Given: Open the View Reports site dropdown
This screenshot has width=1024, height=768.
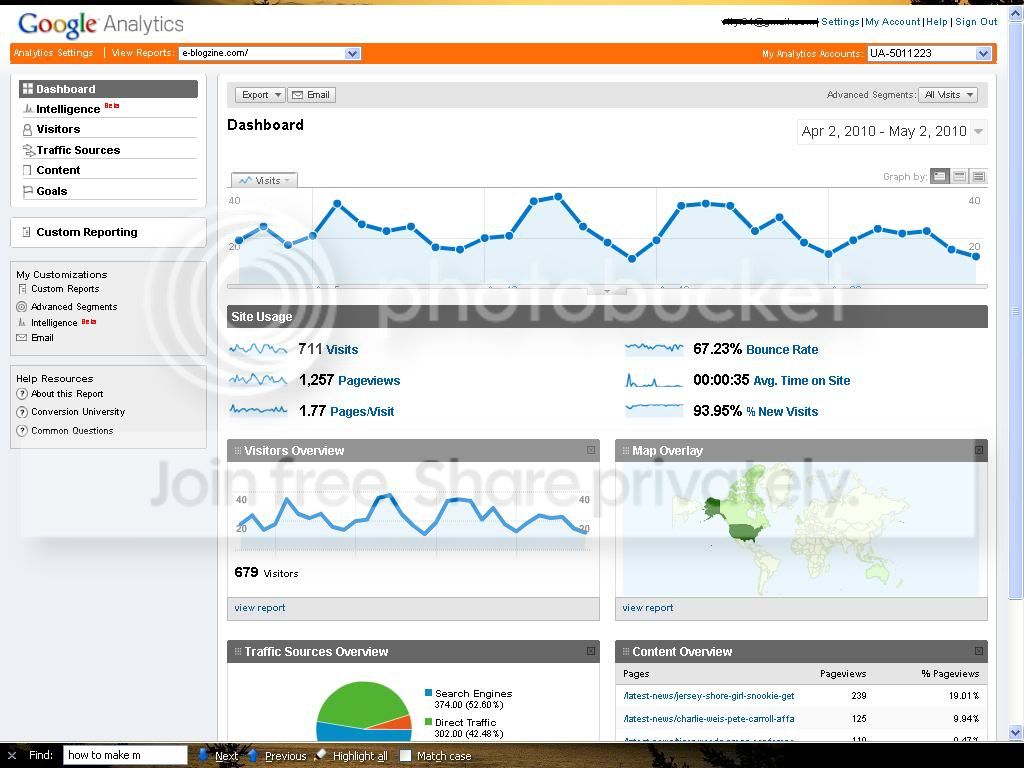Looking at the screenshot, I should [270, 54].
